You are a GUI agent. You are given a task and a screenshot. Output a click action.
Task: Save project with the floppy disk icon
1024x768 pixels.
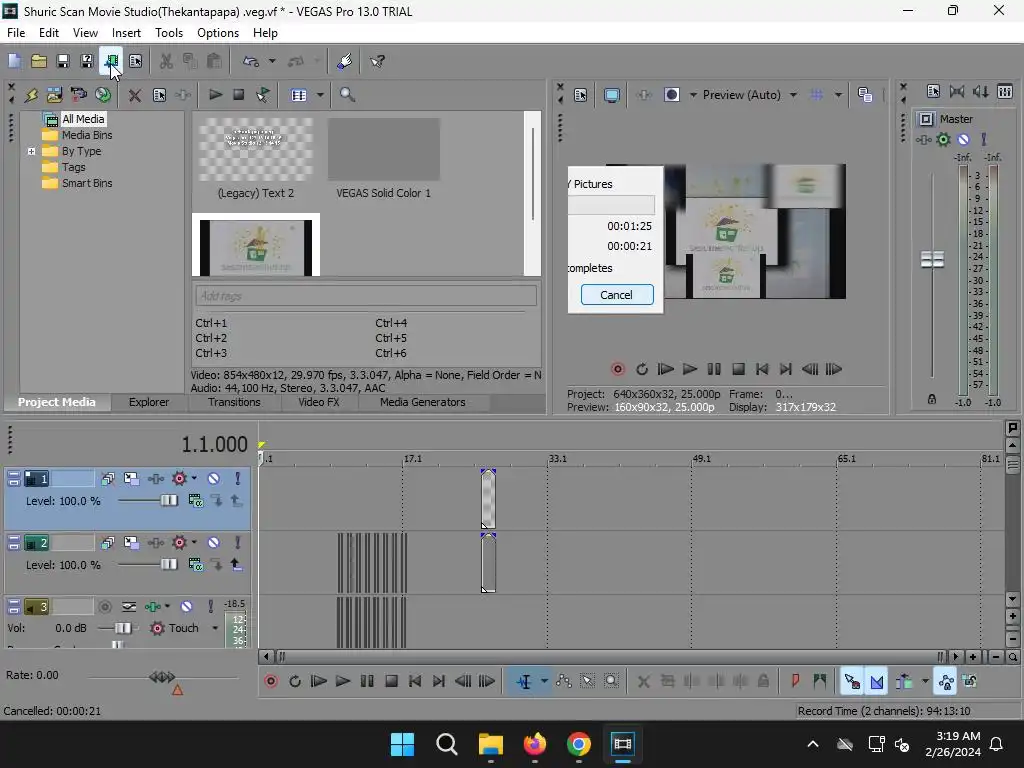click(x=63, y=61)
